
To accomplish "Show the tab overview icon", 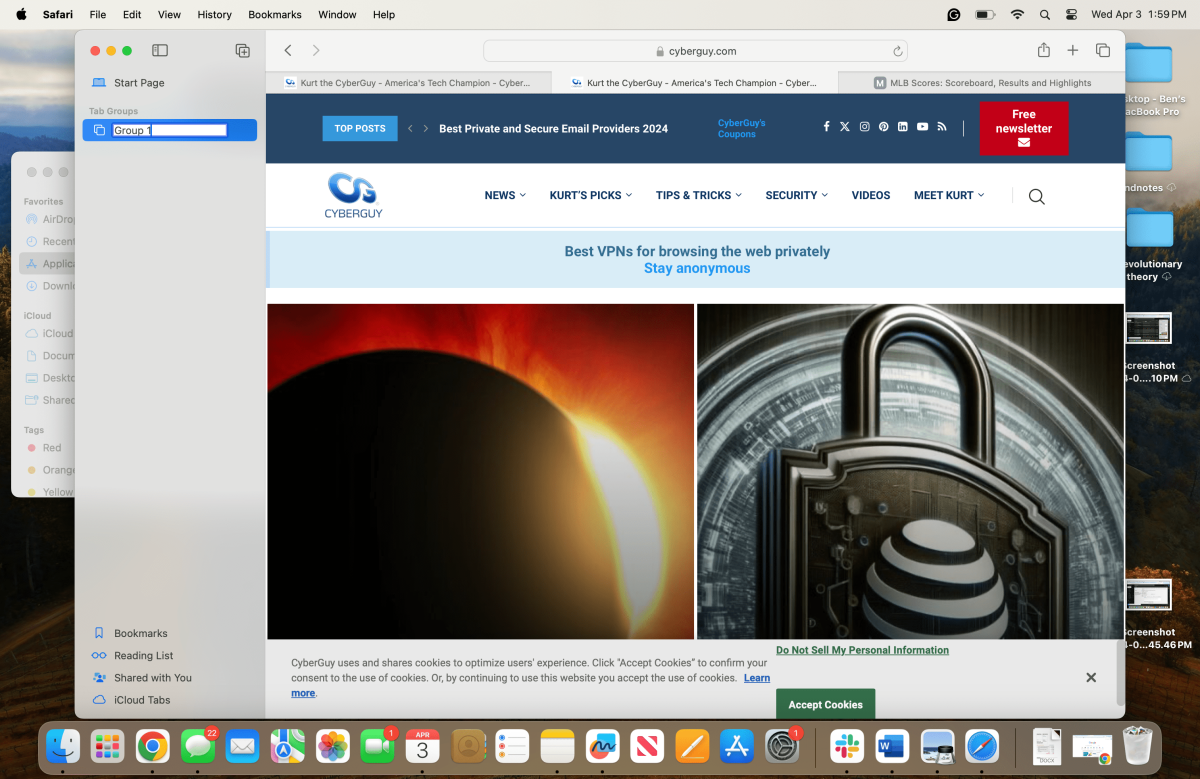I will [1102, 50].
